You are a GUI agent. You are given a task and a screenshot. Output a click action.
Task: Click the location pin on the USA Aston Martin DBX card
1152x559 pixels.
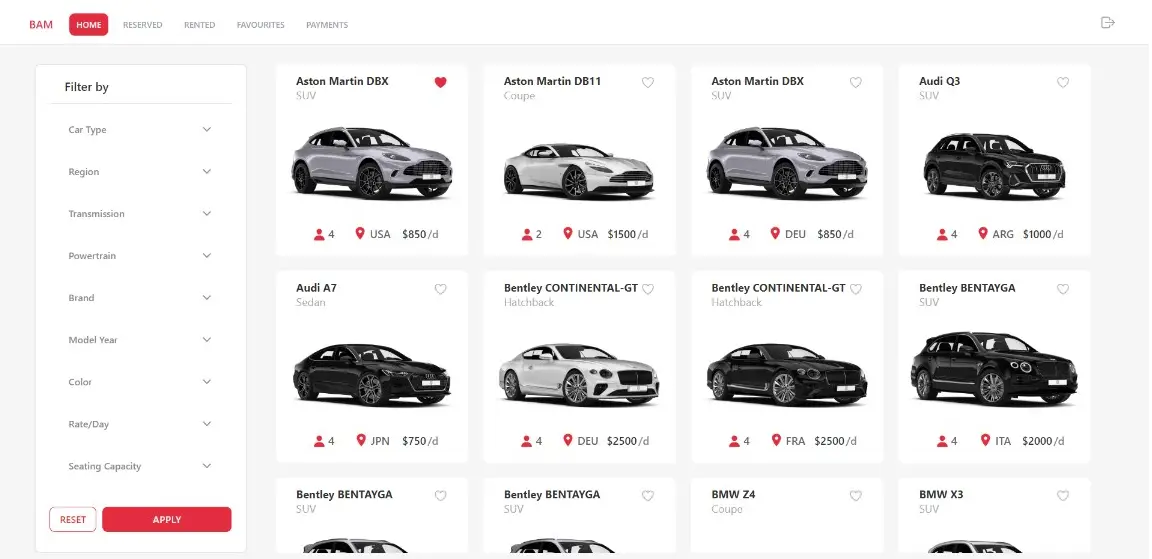[x=360, y=234]
